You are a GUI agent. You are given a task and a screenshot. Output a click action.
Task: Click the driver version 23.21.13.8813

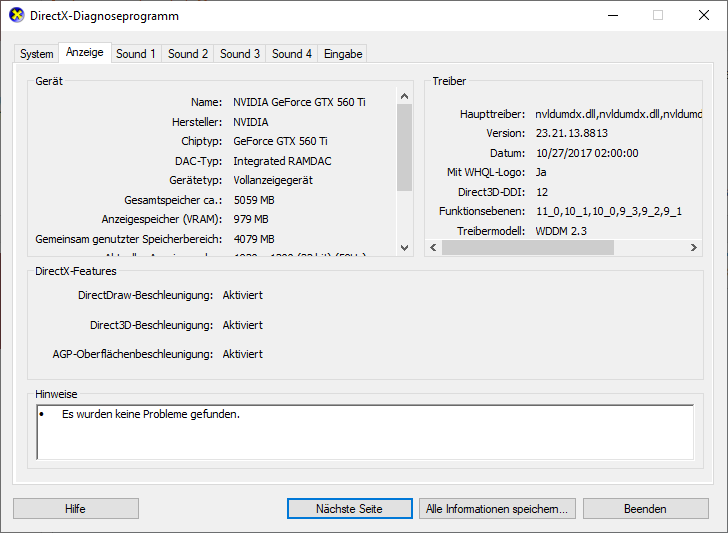tap(572, 133)
